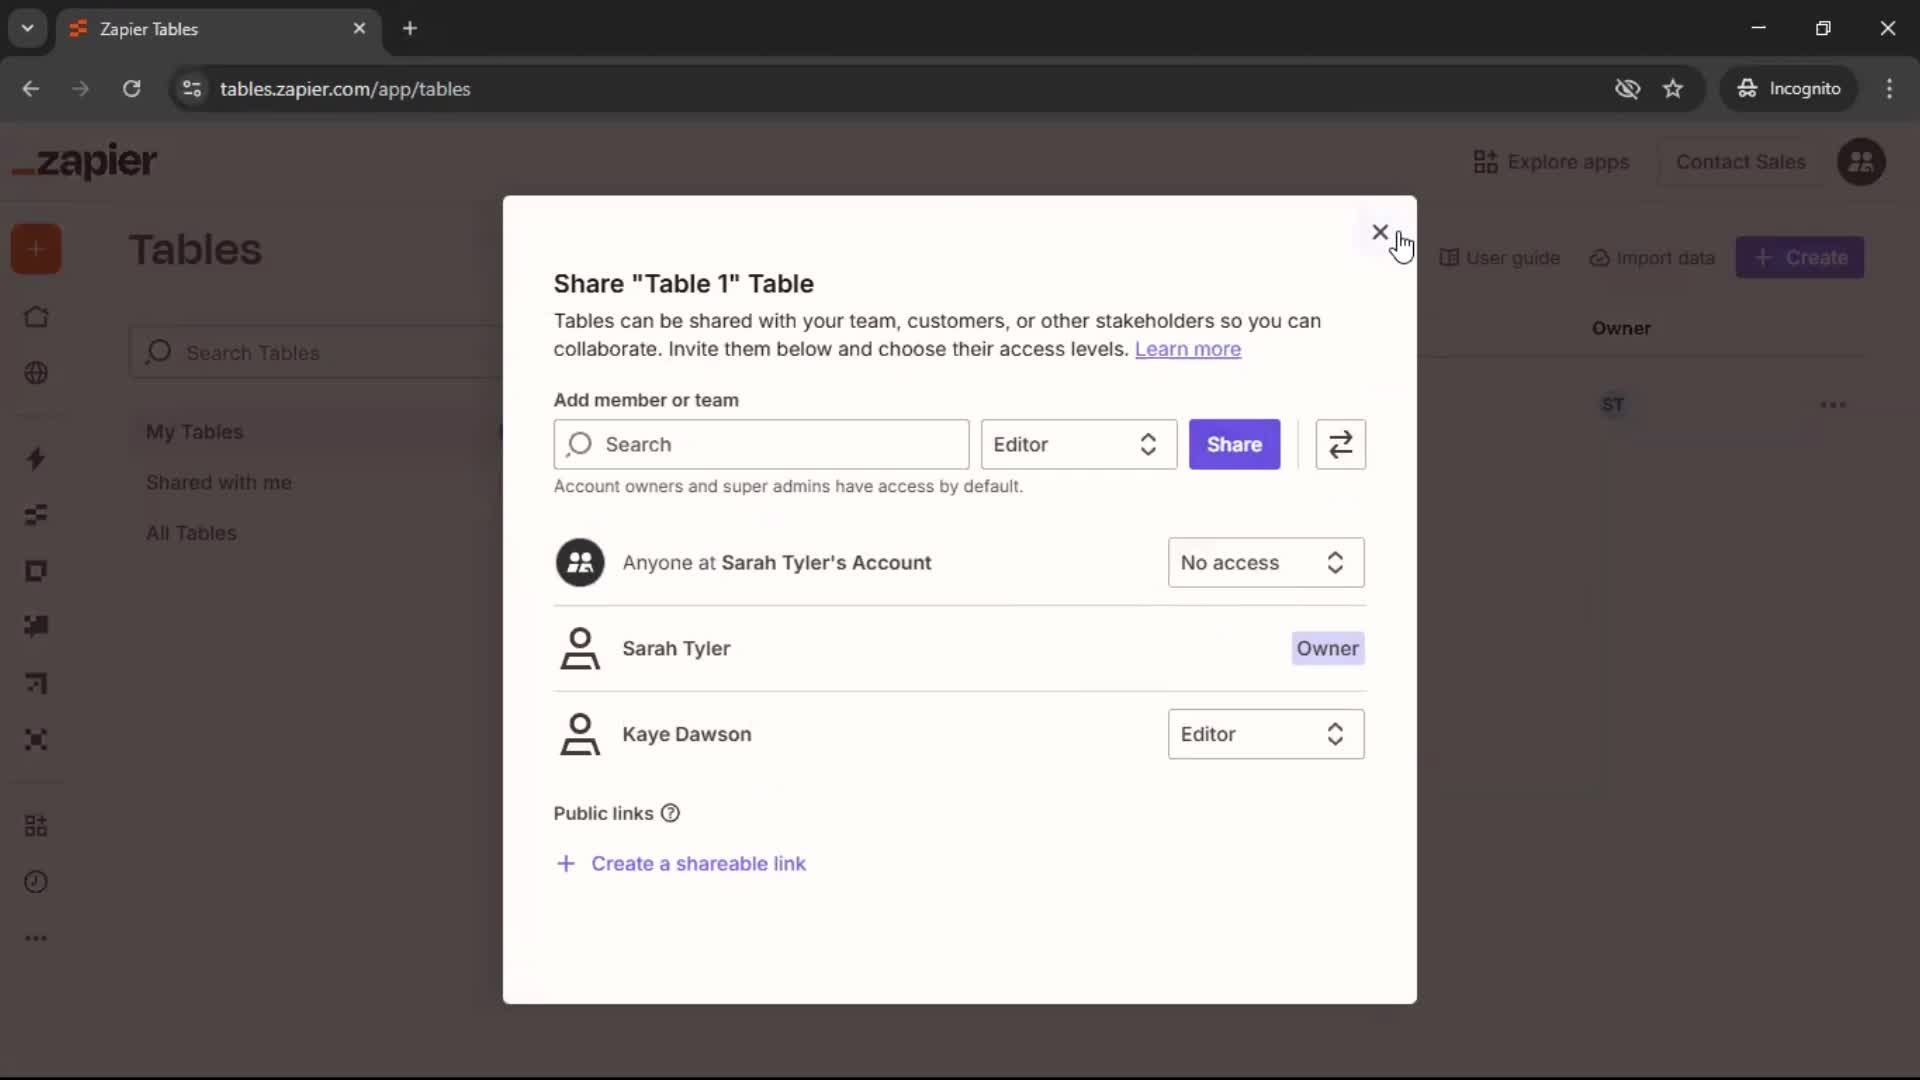Close the Share Table dialog
Screen dimensions: 1920x1080
tap(1380, 232)
